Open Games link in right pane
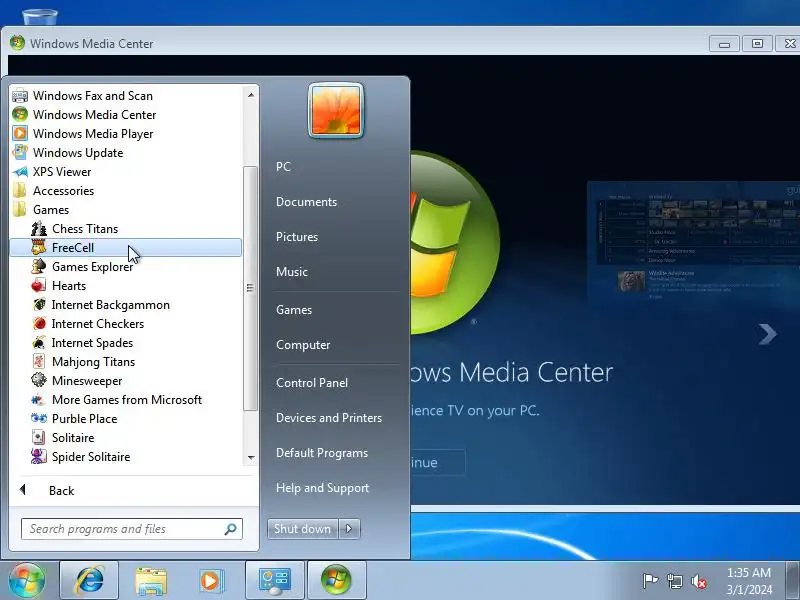This screenshot has height=600, width=800. [294, 310]
